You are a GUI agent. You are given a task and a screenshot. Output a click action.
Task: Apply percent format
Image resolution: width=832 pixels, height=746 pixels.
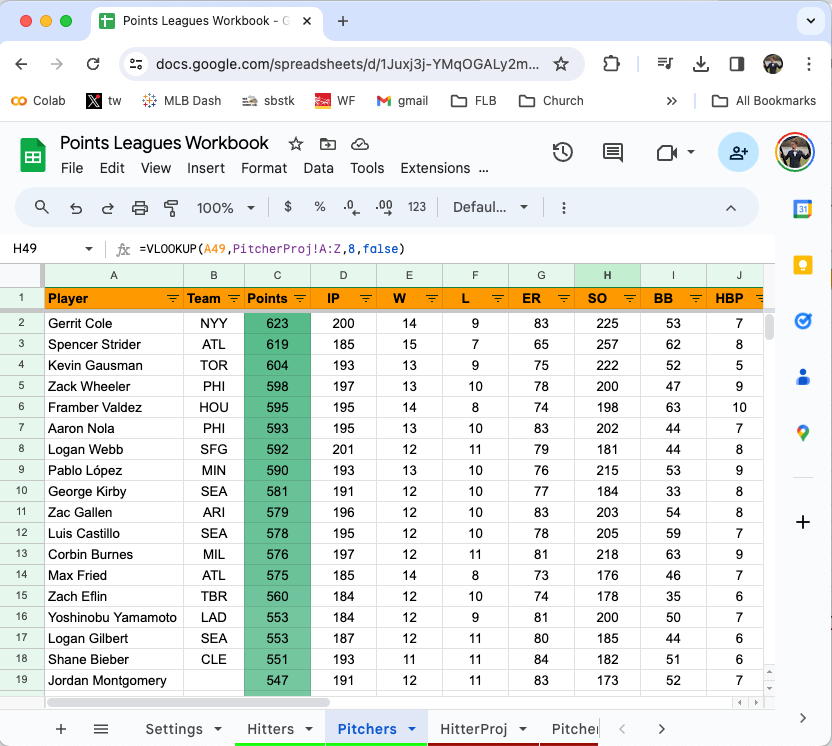(x=319, y=207)
